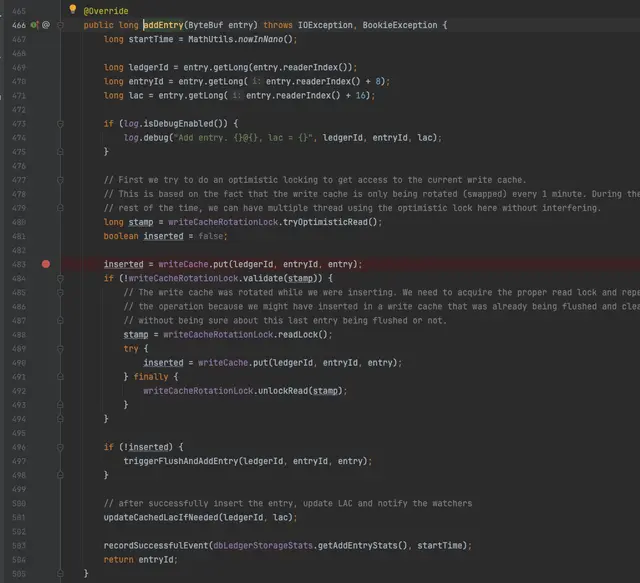Click fold end marker on line 475
Viewport: 640px width, 583px height.
coord(60,152)
